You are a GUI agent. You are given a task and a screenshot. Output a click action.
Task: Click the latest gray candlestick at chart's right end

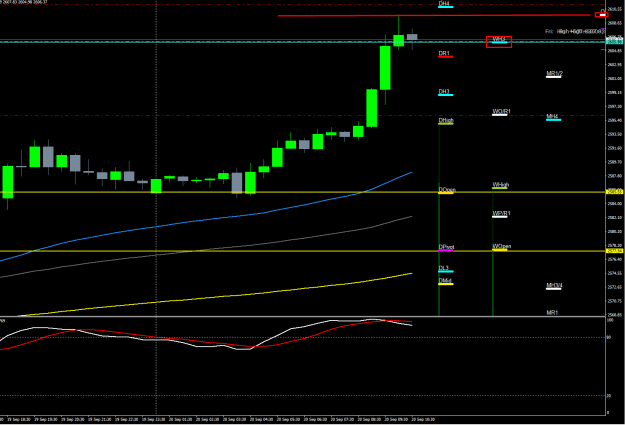[412, 37]
